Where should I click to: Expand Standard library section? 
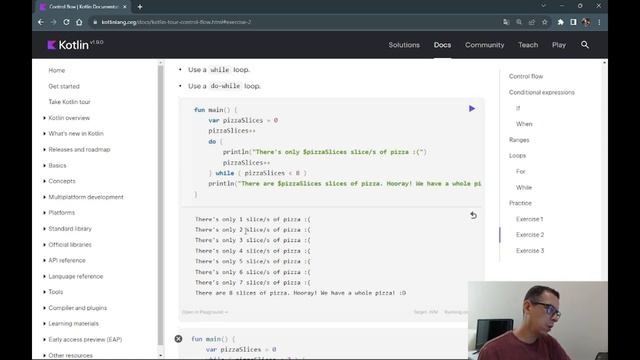click(70, 229)
